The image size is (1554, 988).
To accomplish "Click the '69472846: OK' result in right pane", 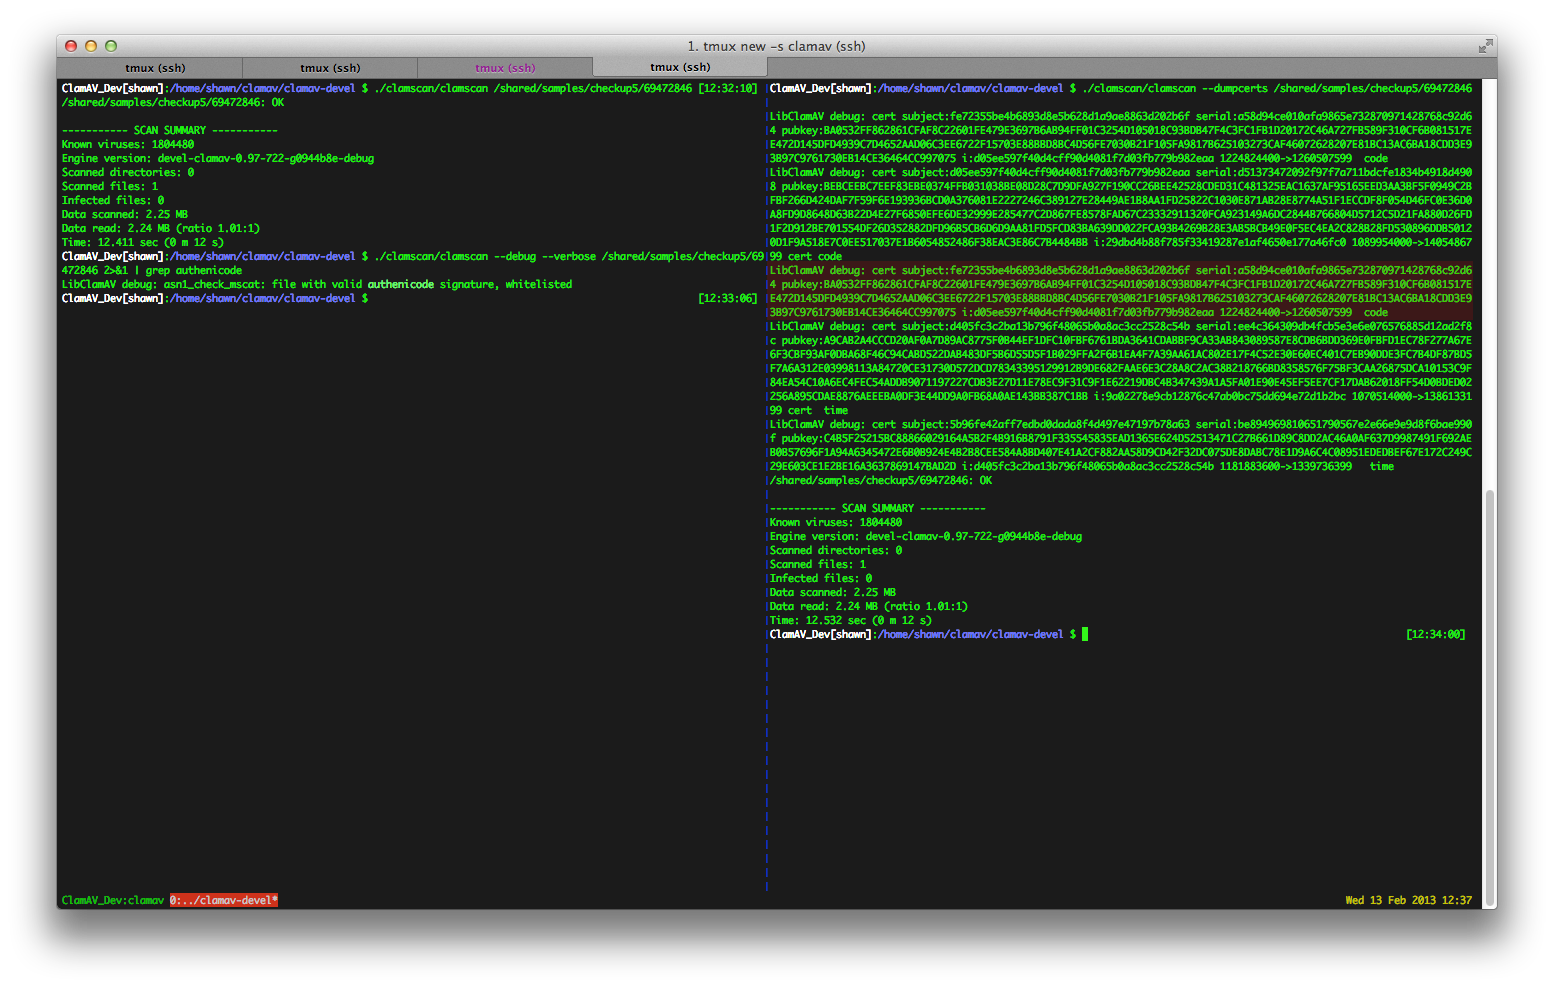I will coord(881,480).
